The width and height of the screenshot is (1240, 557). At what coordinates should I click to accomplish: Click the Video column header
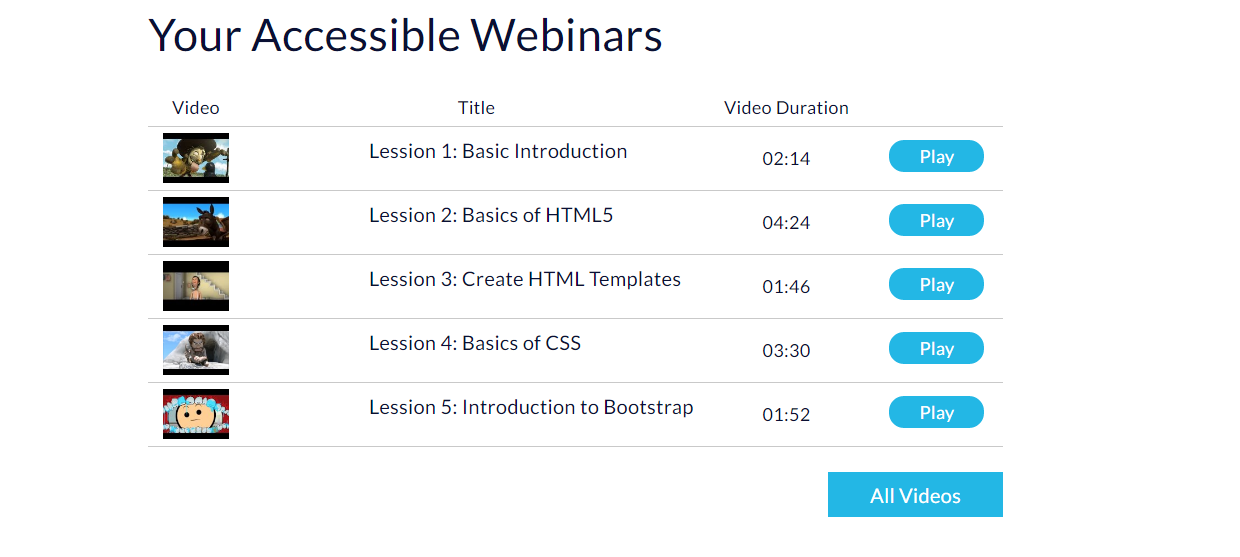(x=196, y=108)
